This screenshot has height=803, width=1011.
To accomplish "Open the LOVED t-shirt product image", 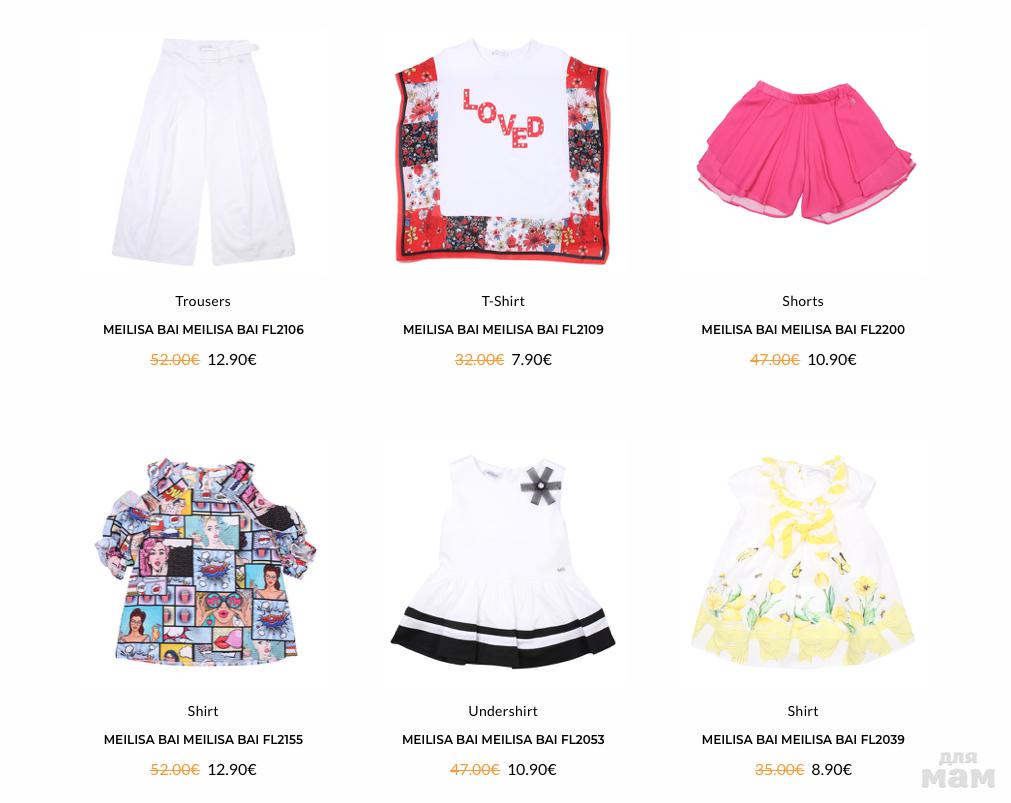I will coord(503,152).
